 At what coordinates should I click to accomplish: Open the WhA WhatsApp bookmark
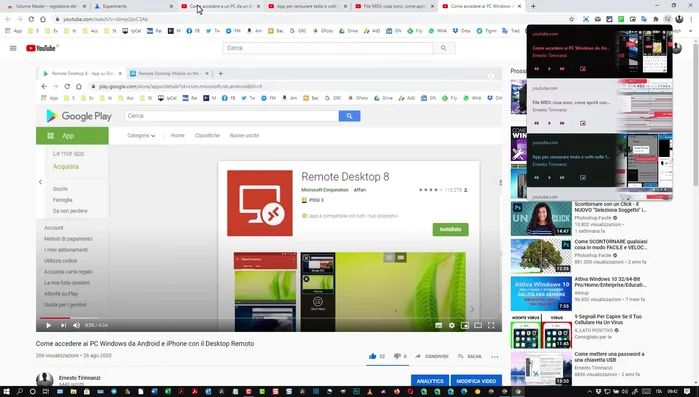tap(437, 31)
